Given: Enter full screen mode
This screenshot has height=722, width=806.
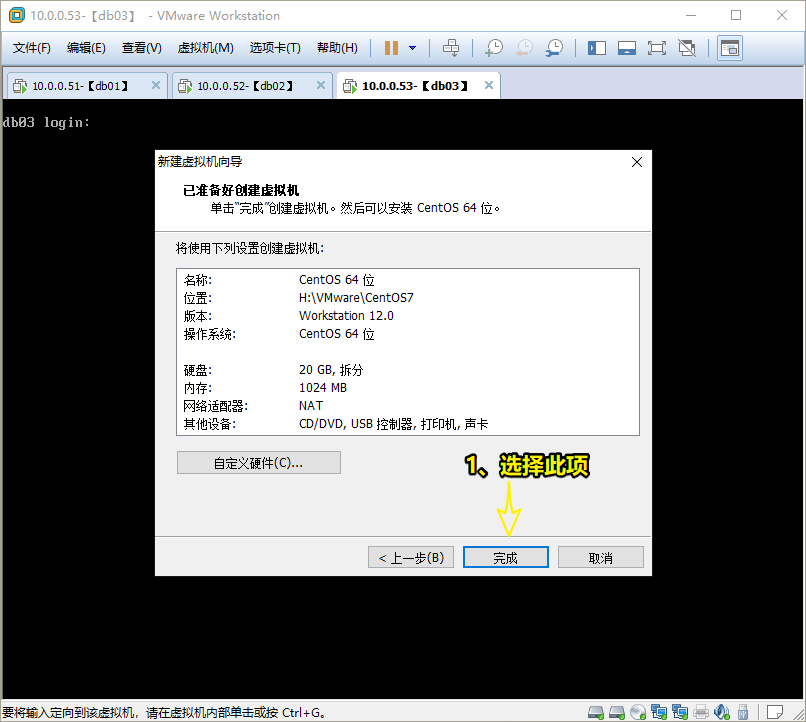Looking at the screenshot, I should (x=656, y=48).
